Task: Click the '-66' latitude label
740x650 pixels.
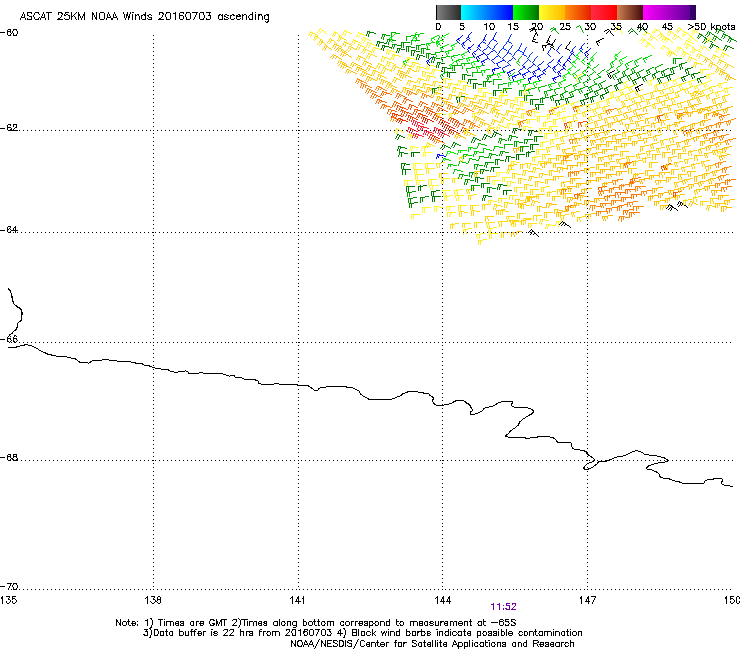Action: 9,339
